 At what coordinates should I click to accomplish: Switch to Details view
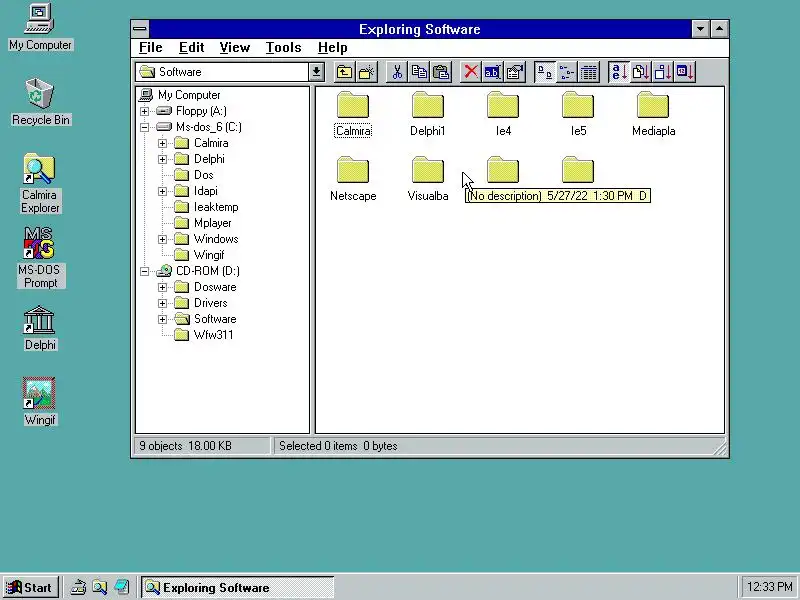coord(589,72)
